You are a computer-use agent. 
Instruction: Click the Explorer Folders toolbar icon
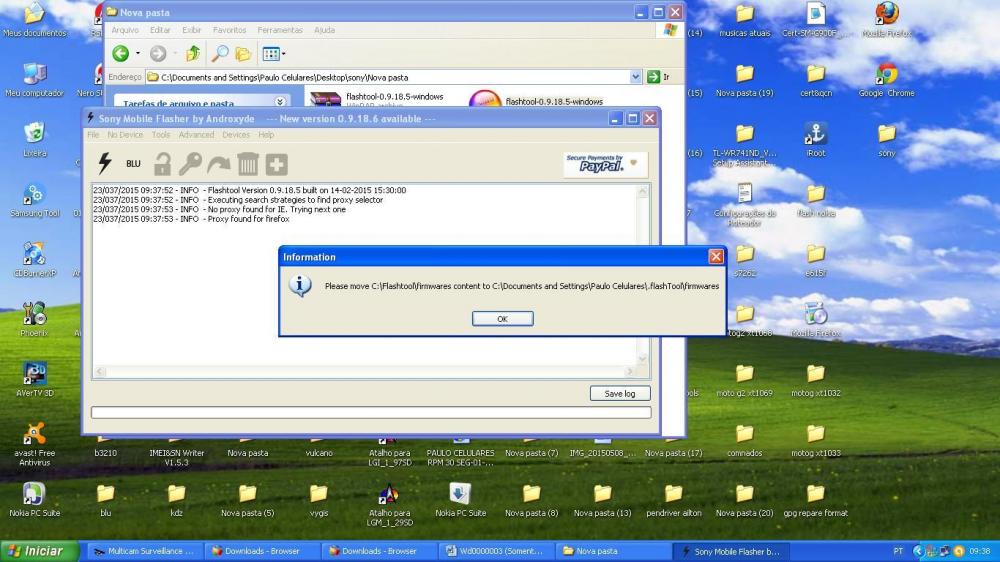[x=242, y=54]
